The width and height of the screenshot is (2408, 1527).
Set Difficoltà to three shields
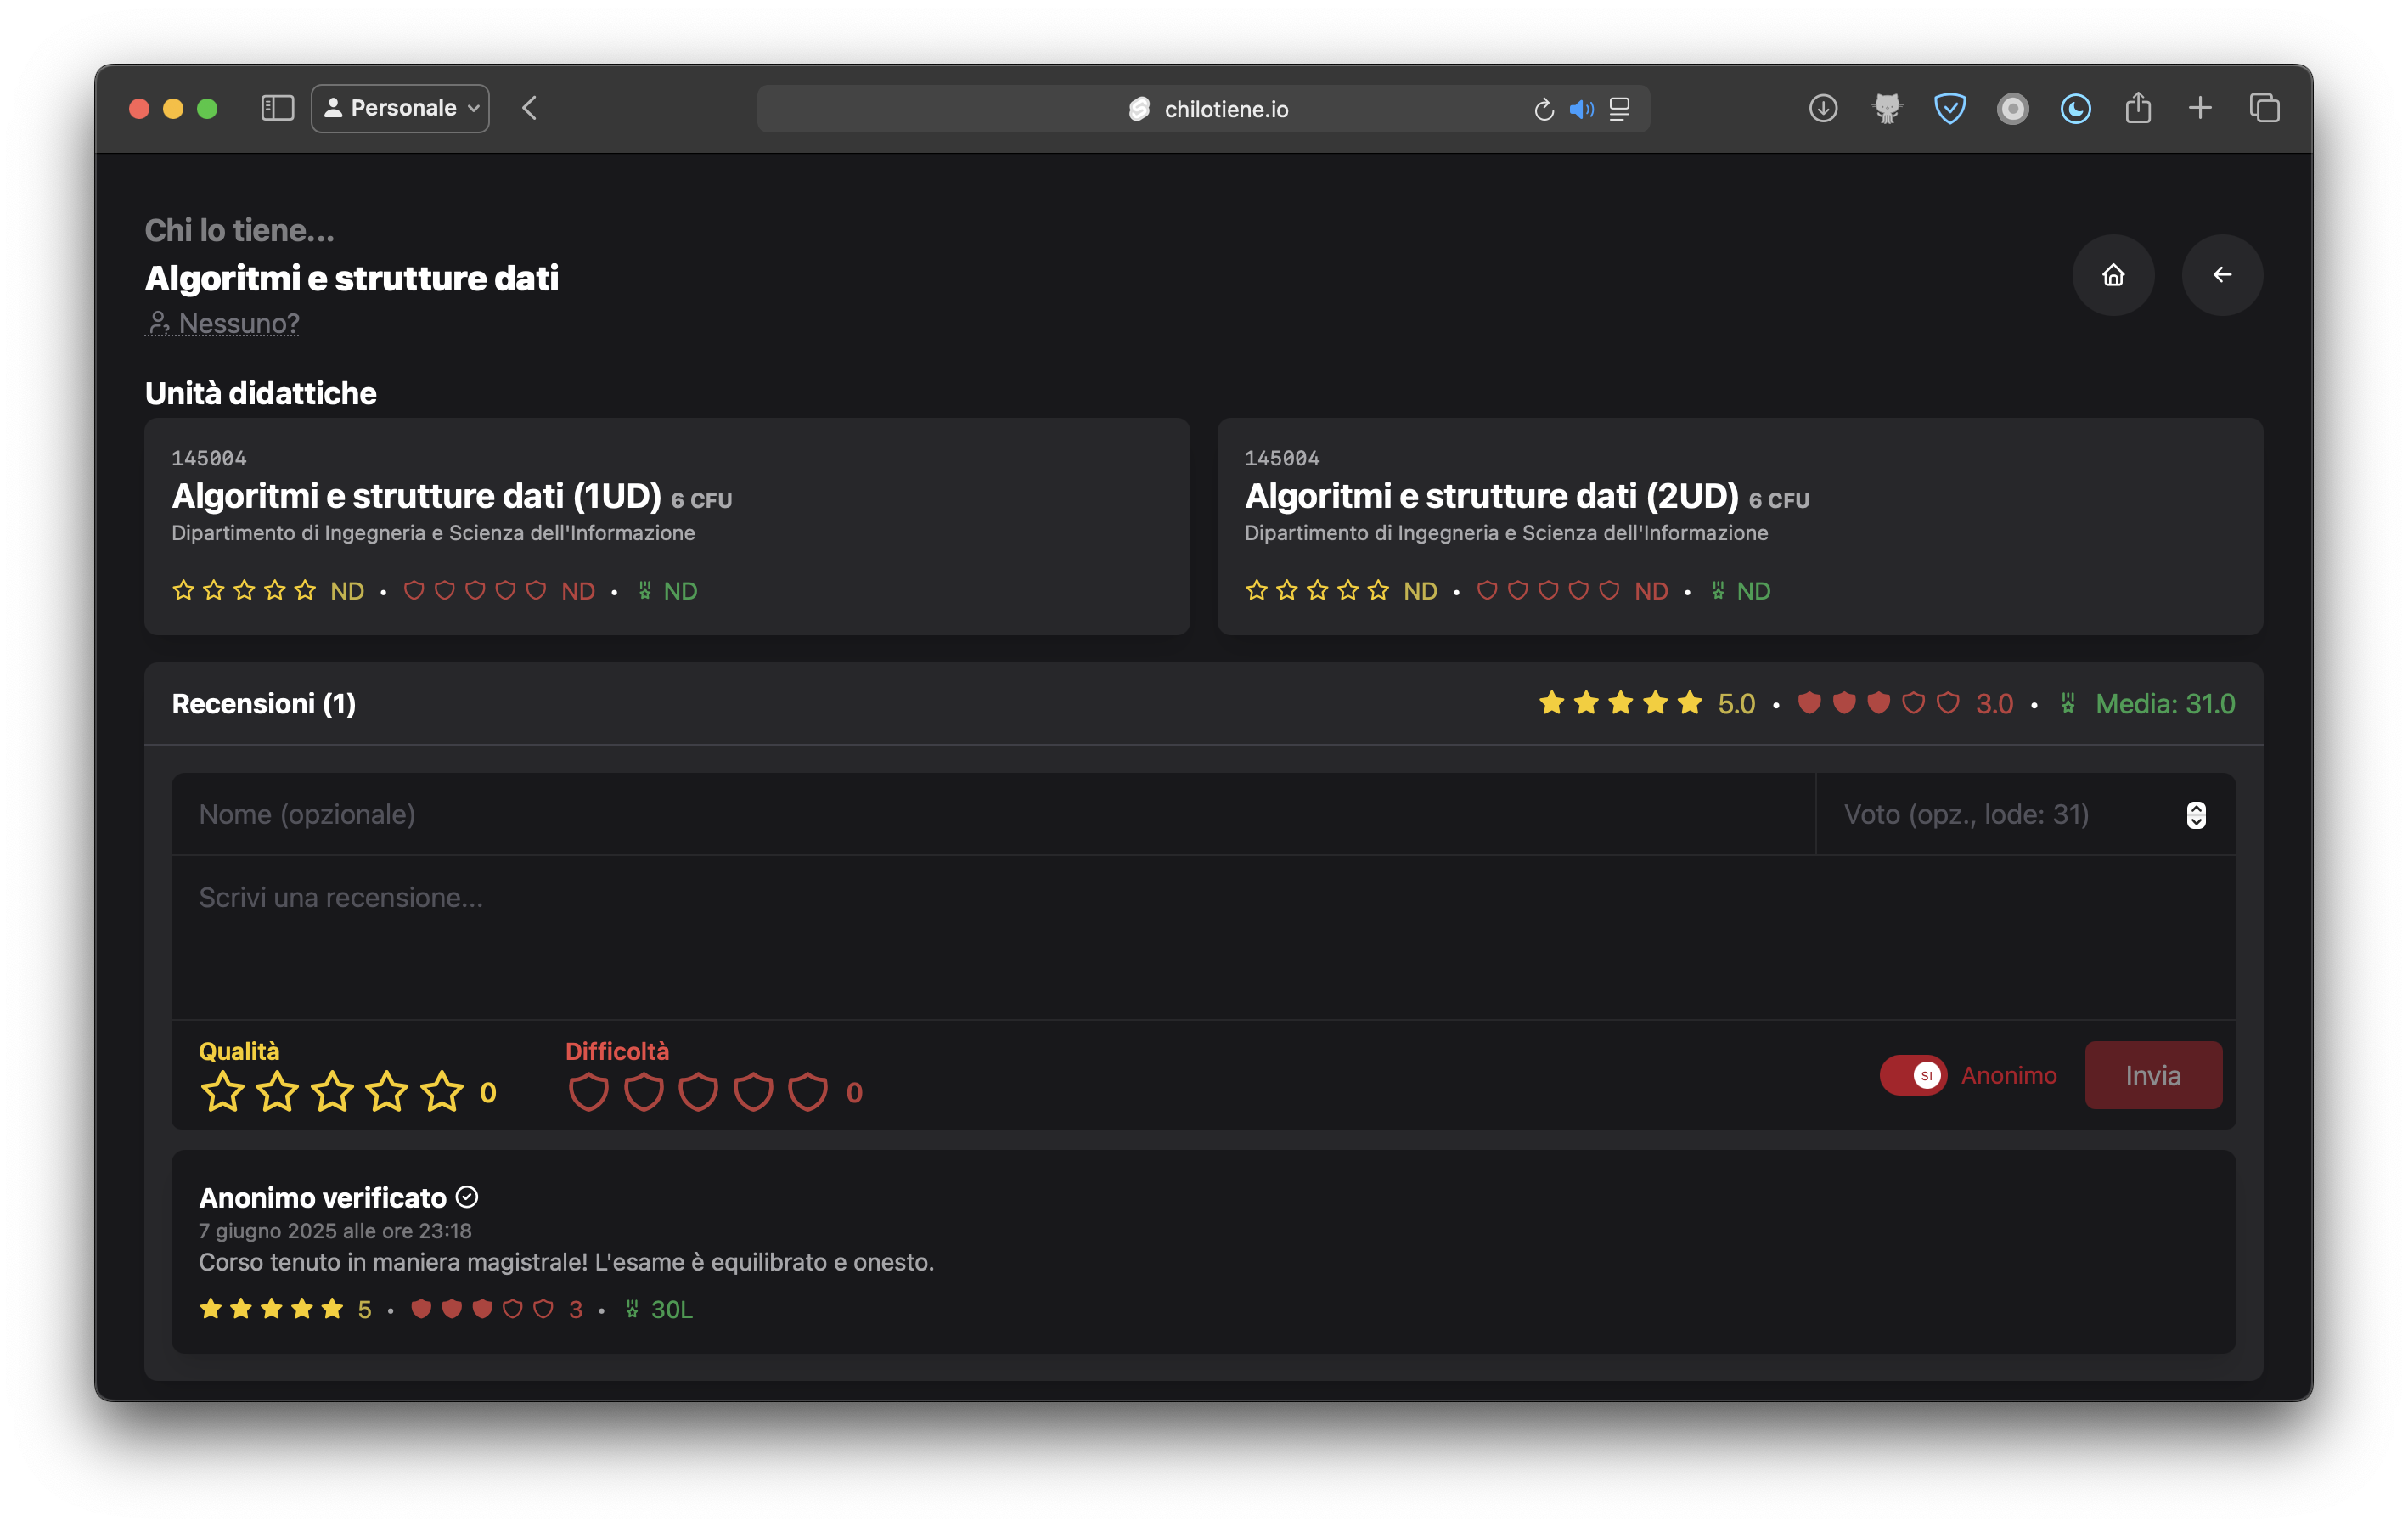[699, 1091]
